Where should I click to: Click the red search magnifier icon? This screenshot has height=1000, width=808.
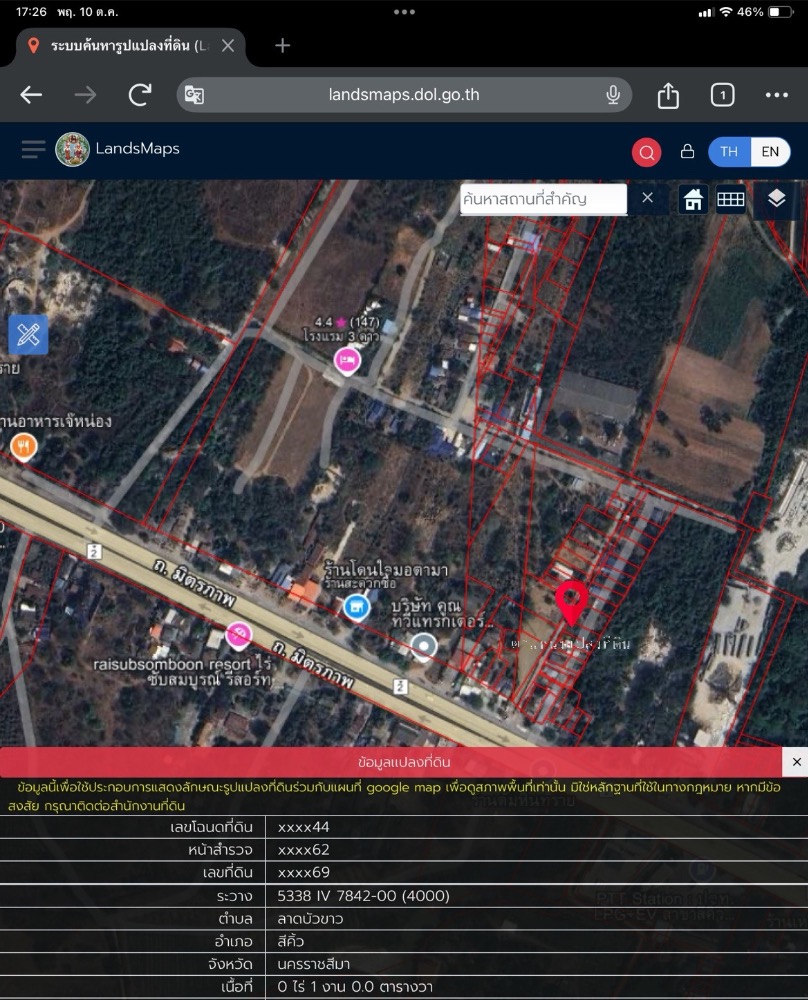click(646, 151)
